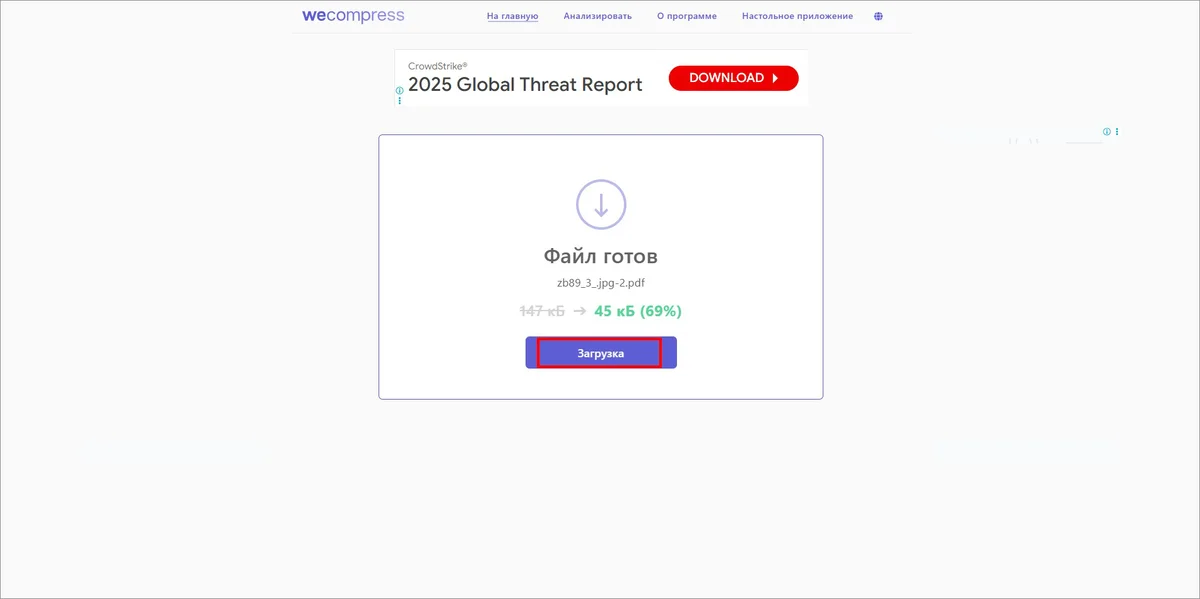Click the wecompress logo

353,16
